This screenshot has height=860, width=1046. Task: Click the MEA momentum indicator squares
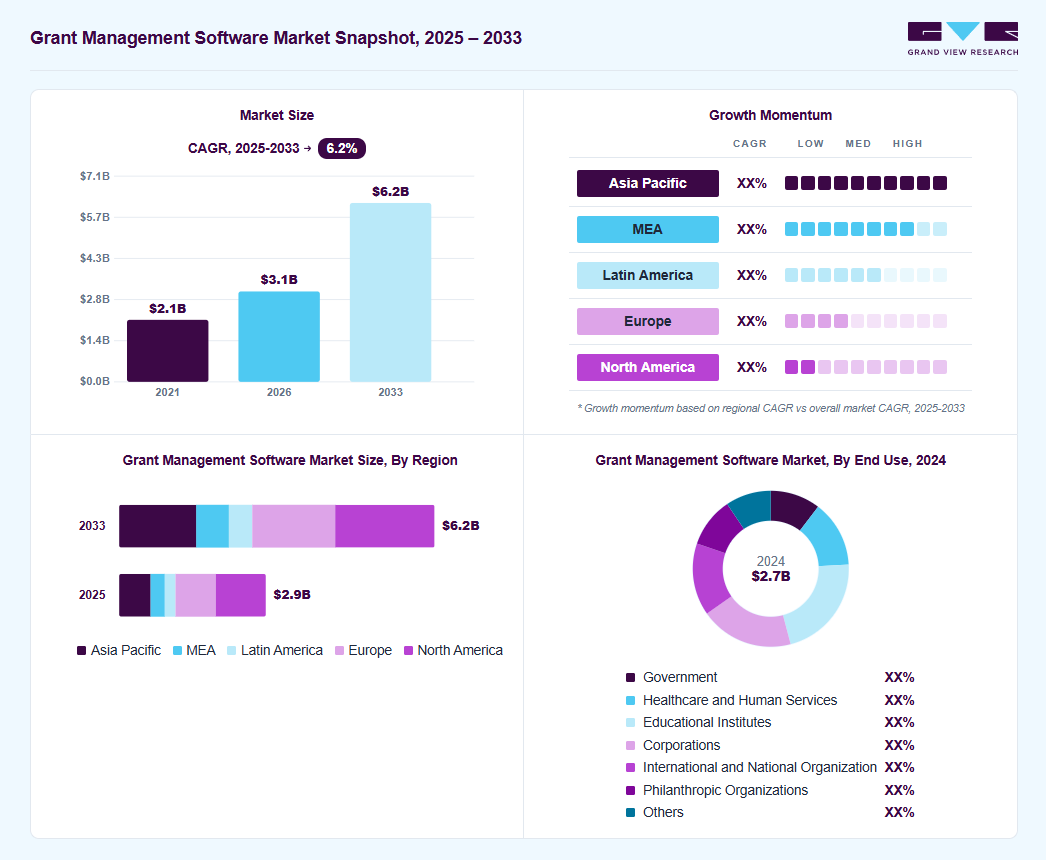tap(866, 230)
